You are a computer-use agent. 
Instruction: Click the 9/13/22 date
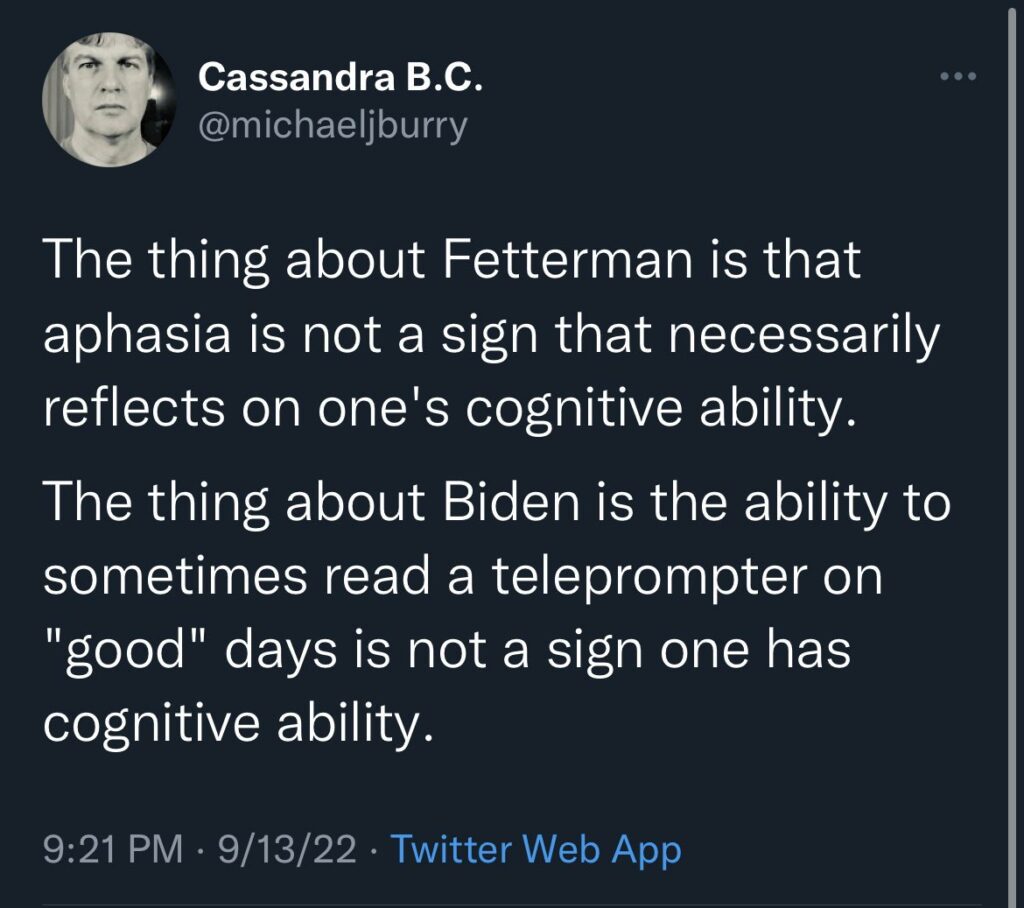point(288,849)
